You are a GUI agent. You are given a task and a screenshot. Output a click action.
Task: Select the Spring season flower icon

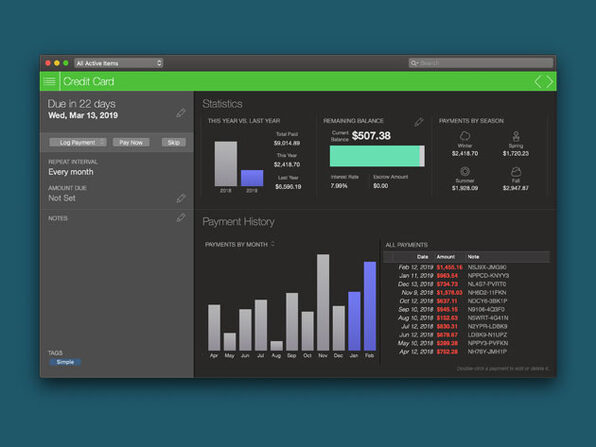point(516,136)
